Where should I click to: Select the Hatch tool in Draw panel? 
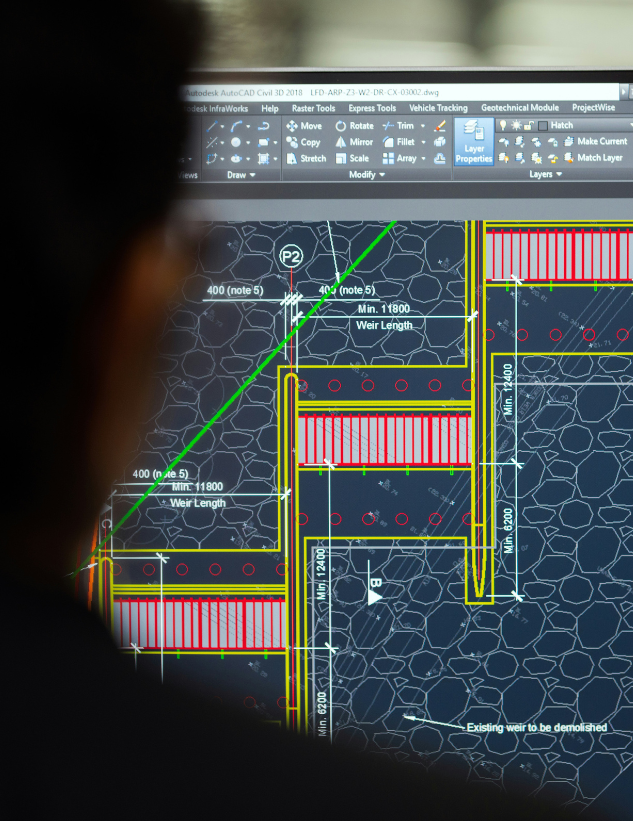pyautogui.click(x=263, y=159)
